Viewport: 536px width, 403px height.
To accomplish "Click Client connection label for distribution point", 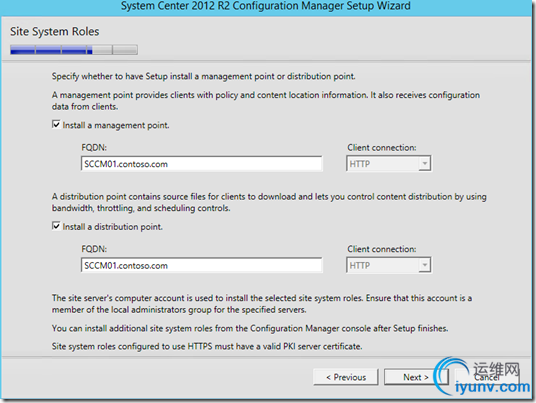I will [x=382, y=249].
